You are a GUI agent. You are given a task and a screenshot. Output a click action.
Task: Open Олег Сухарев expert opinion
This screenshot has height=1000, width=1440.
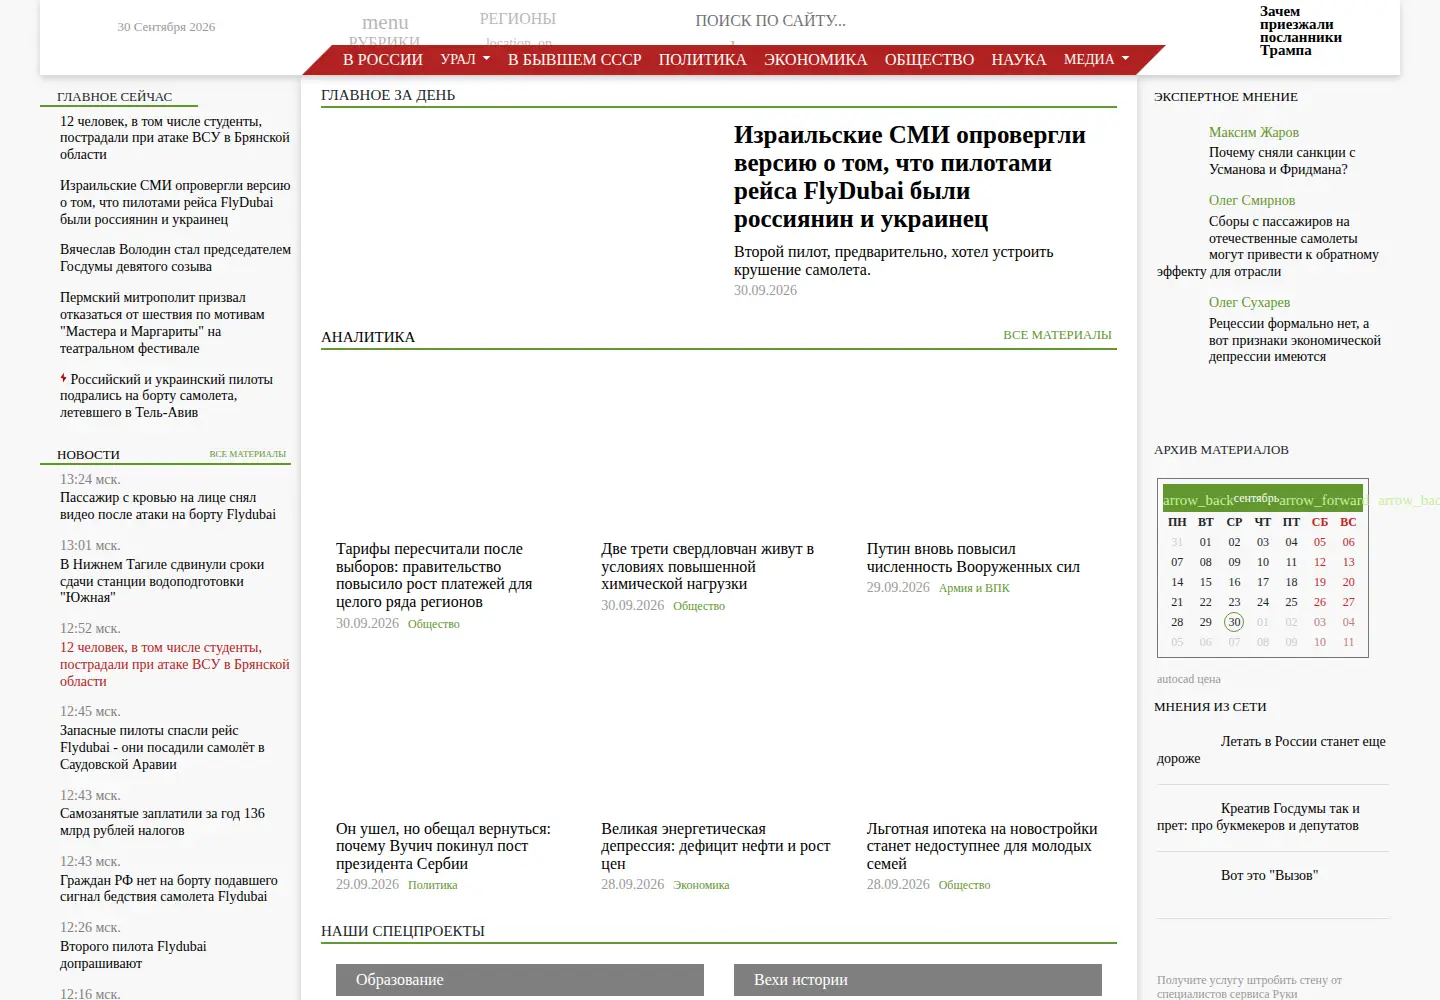[1249, 302]
